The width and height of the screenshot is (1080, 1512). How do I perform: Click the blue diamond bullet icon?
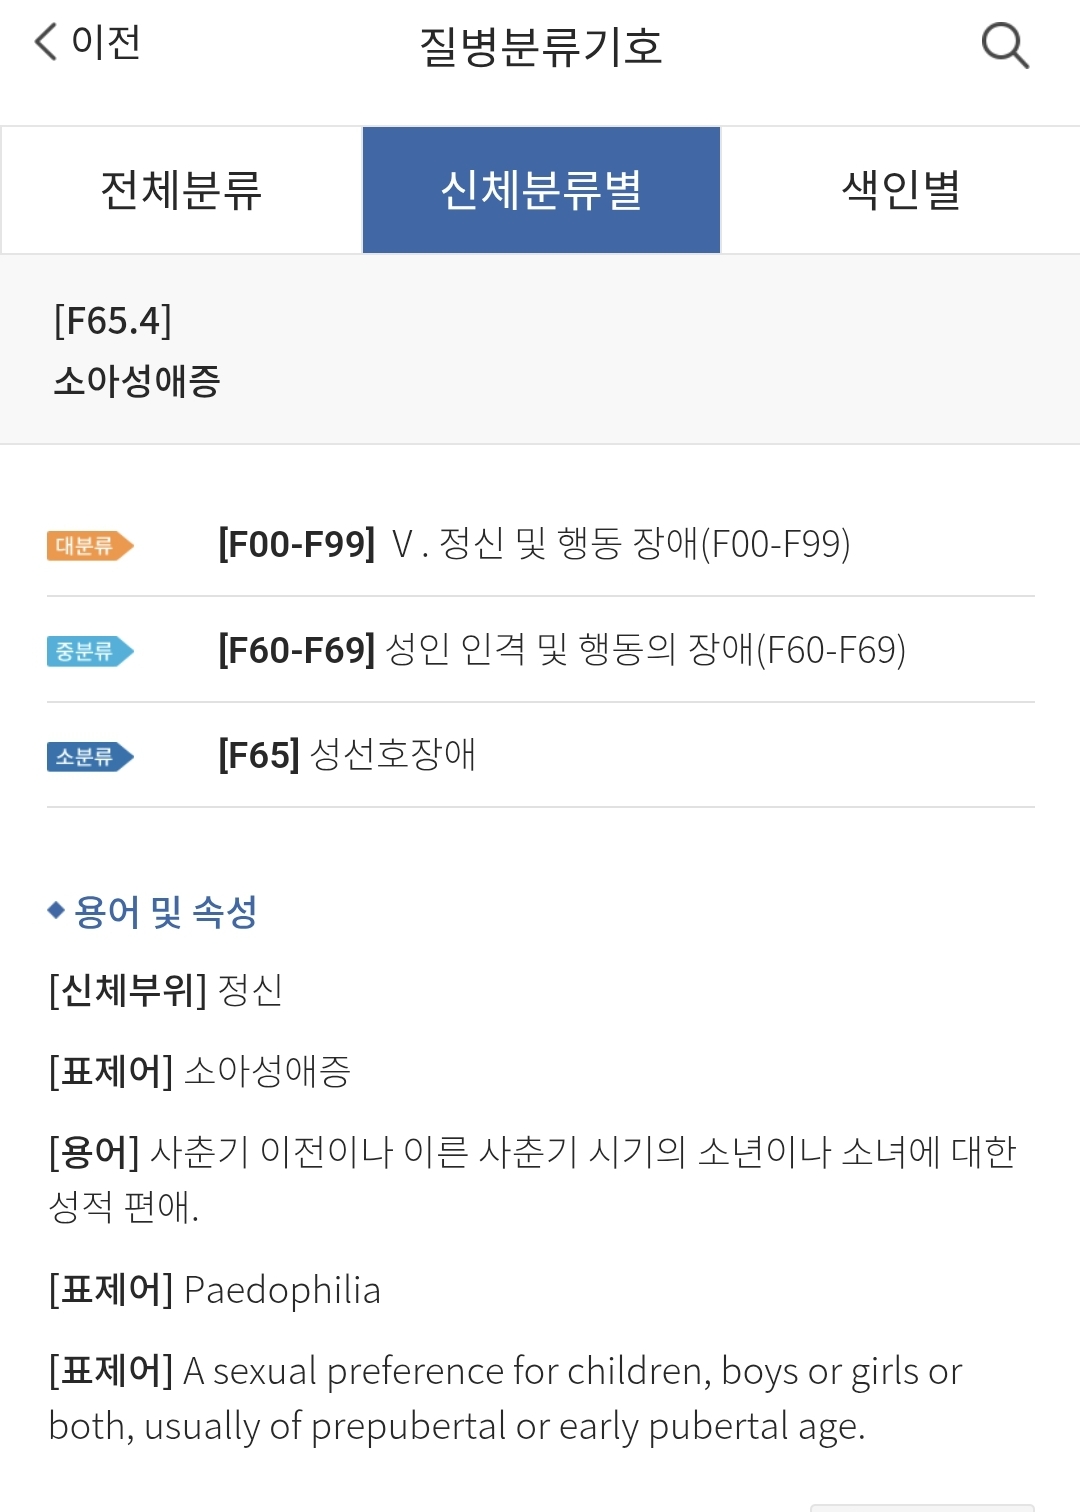(x=56, y=910)
